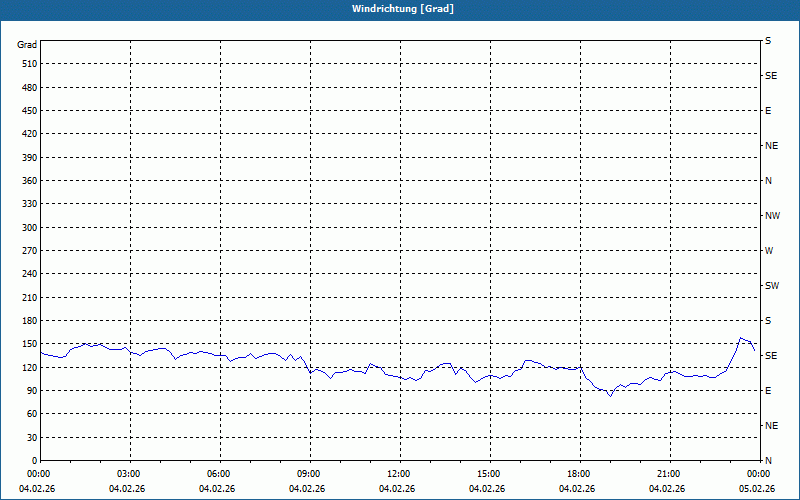Select the 360 value on the degree axis

click(x=30, y=181)
